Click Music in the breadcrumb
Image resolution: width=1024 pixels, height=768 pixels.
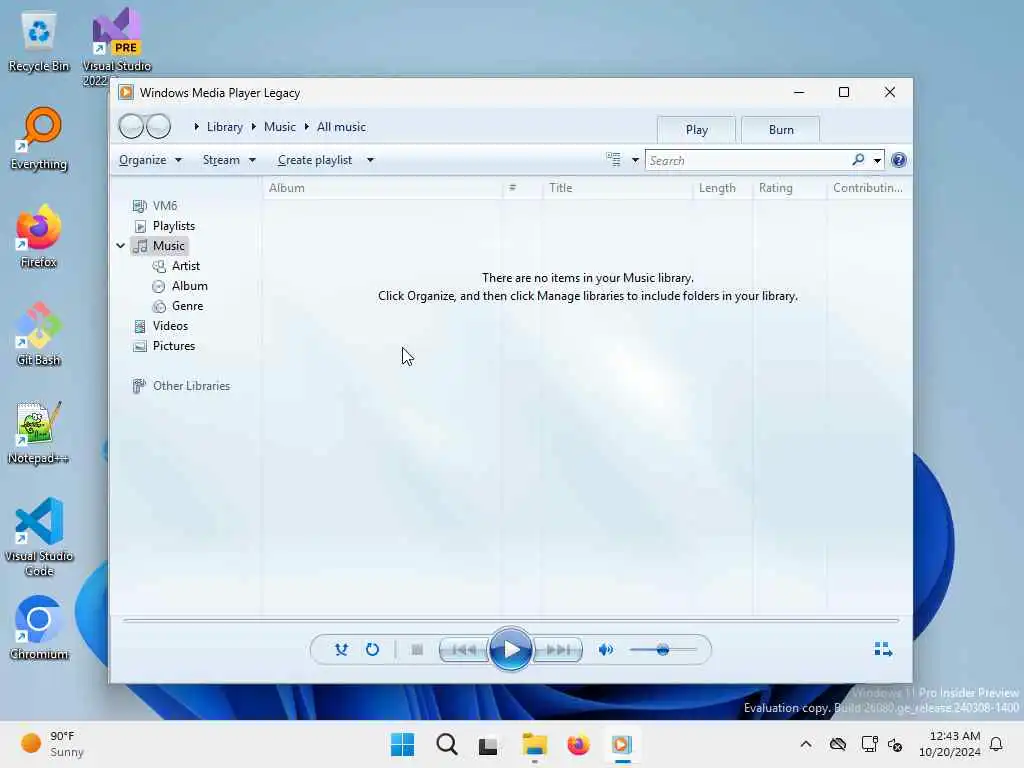pyautogui.click(x=280, y=127)
